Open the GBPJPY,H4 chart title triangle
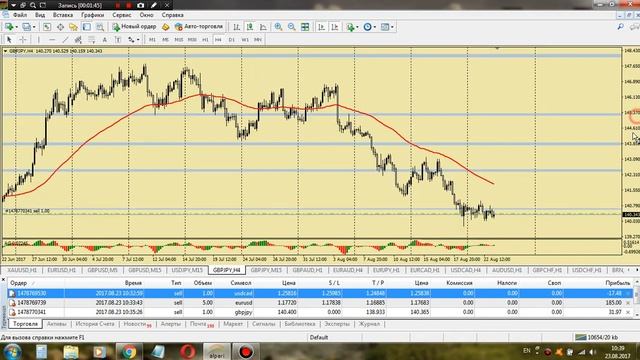Image resolution: width=640 pixels, height=360 pixels. tap(5, 51)
